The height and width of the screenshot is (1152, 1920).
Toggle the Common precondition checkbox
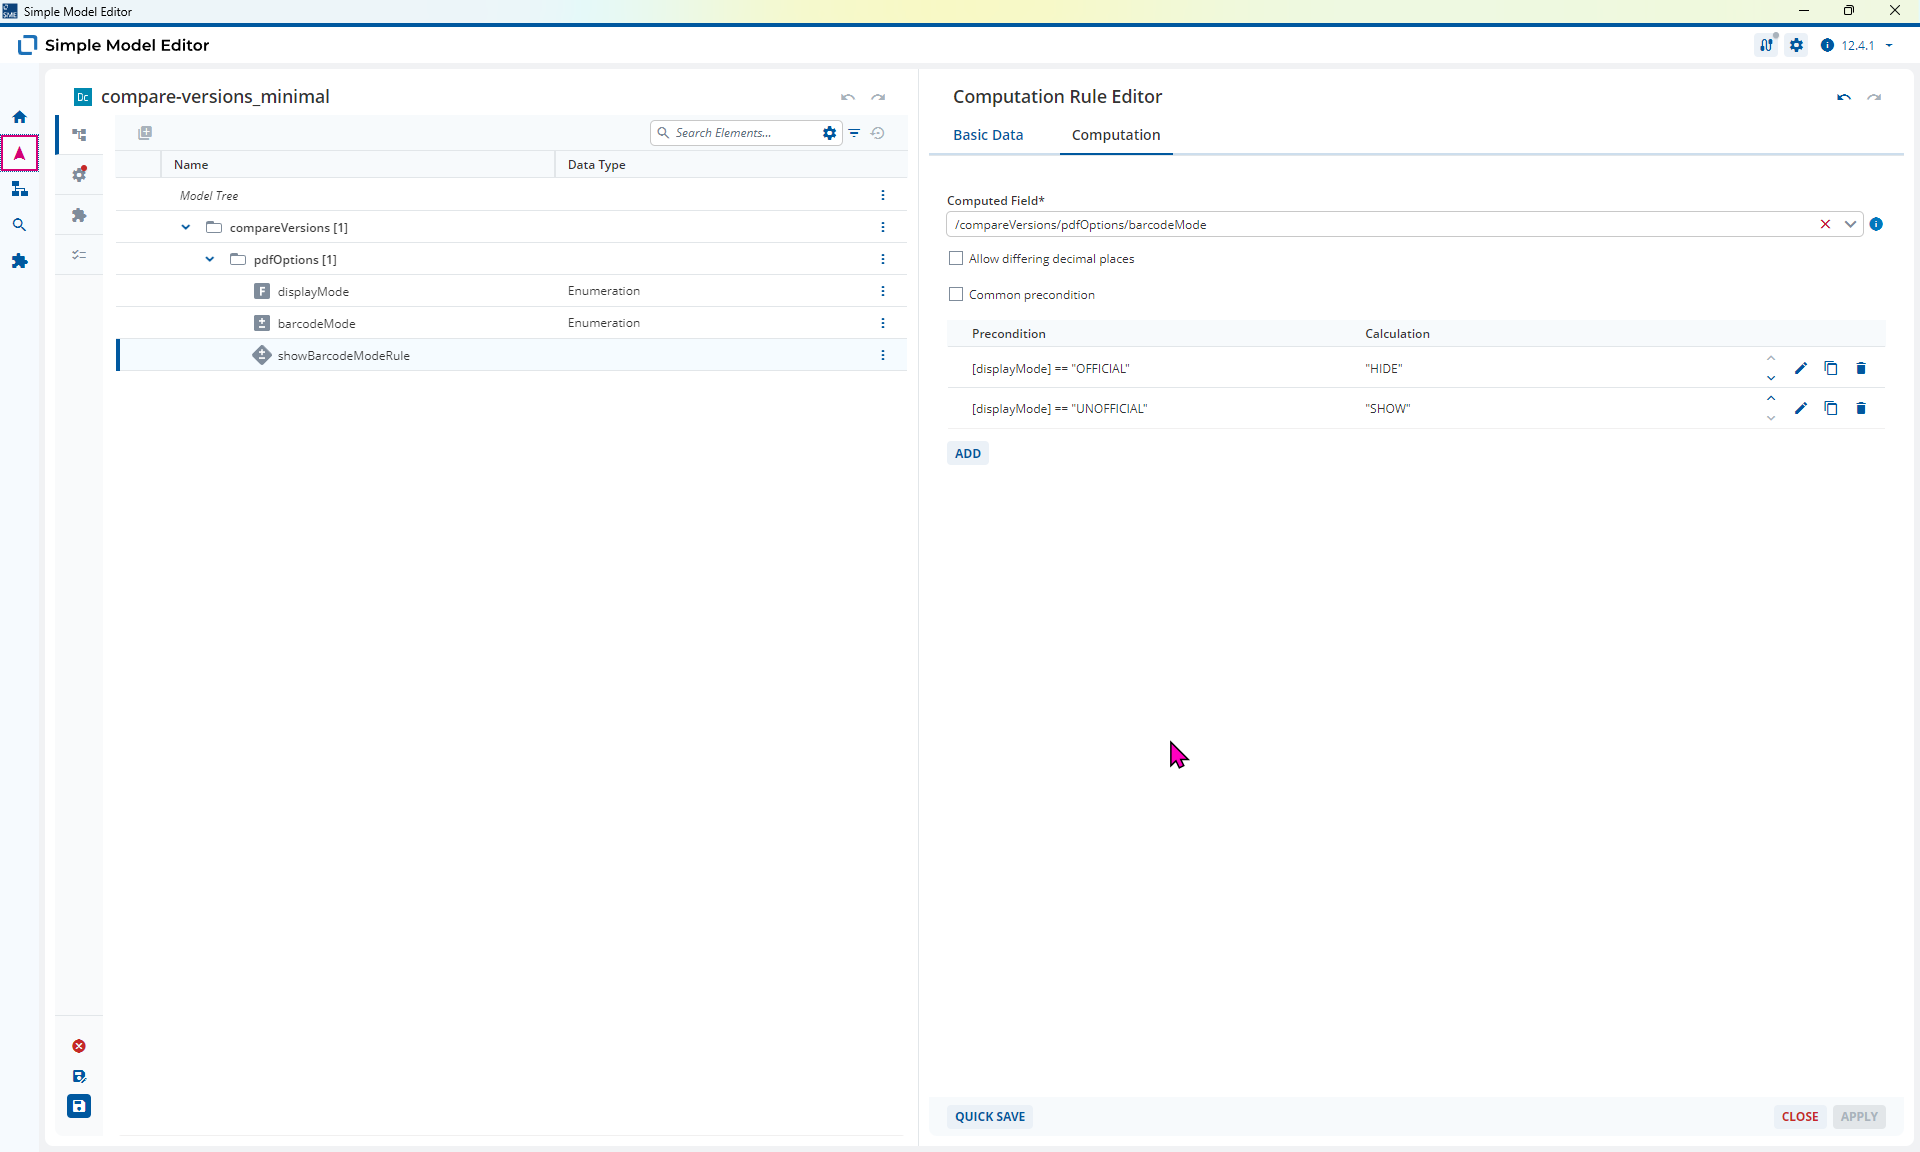(x=956, y=294)
